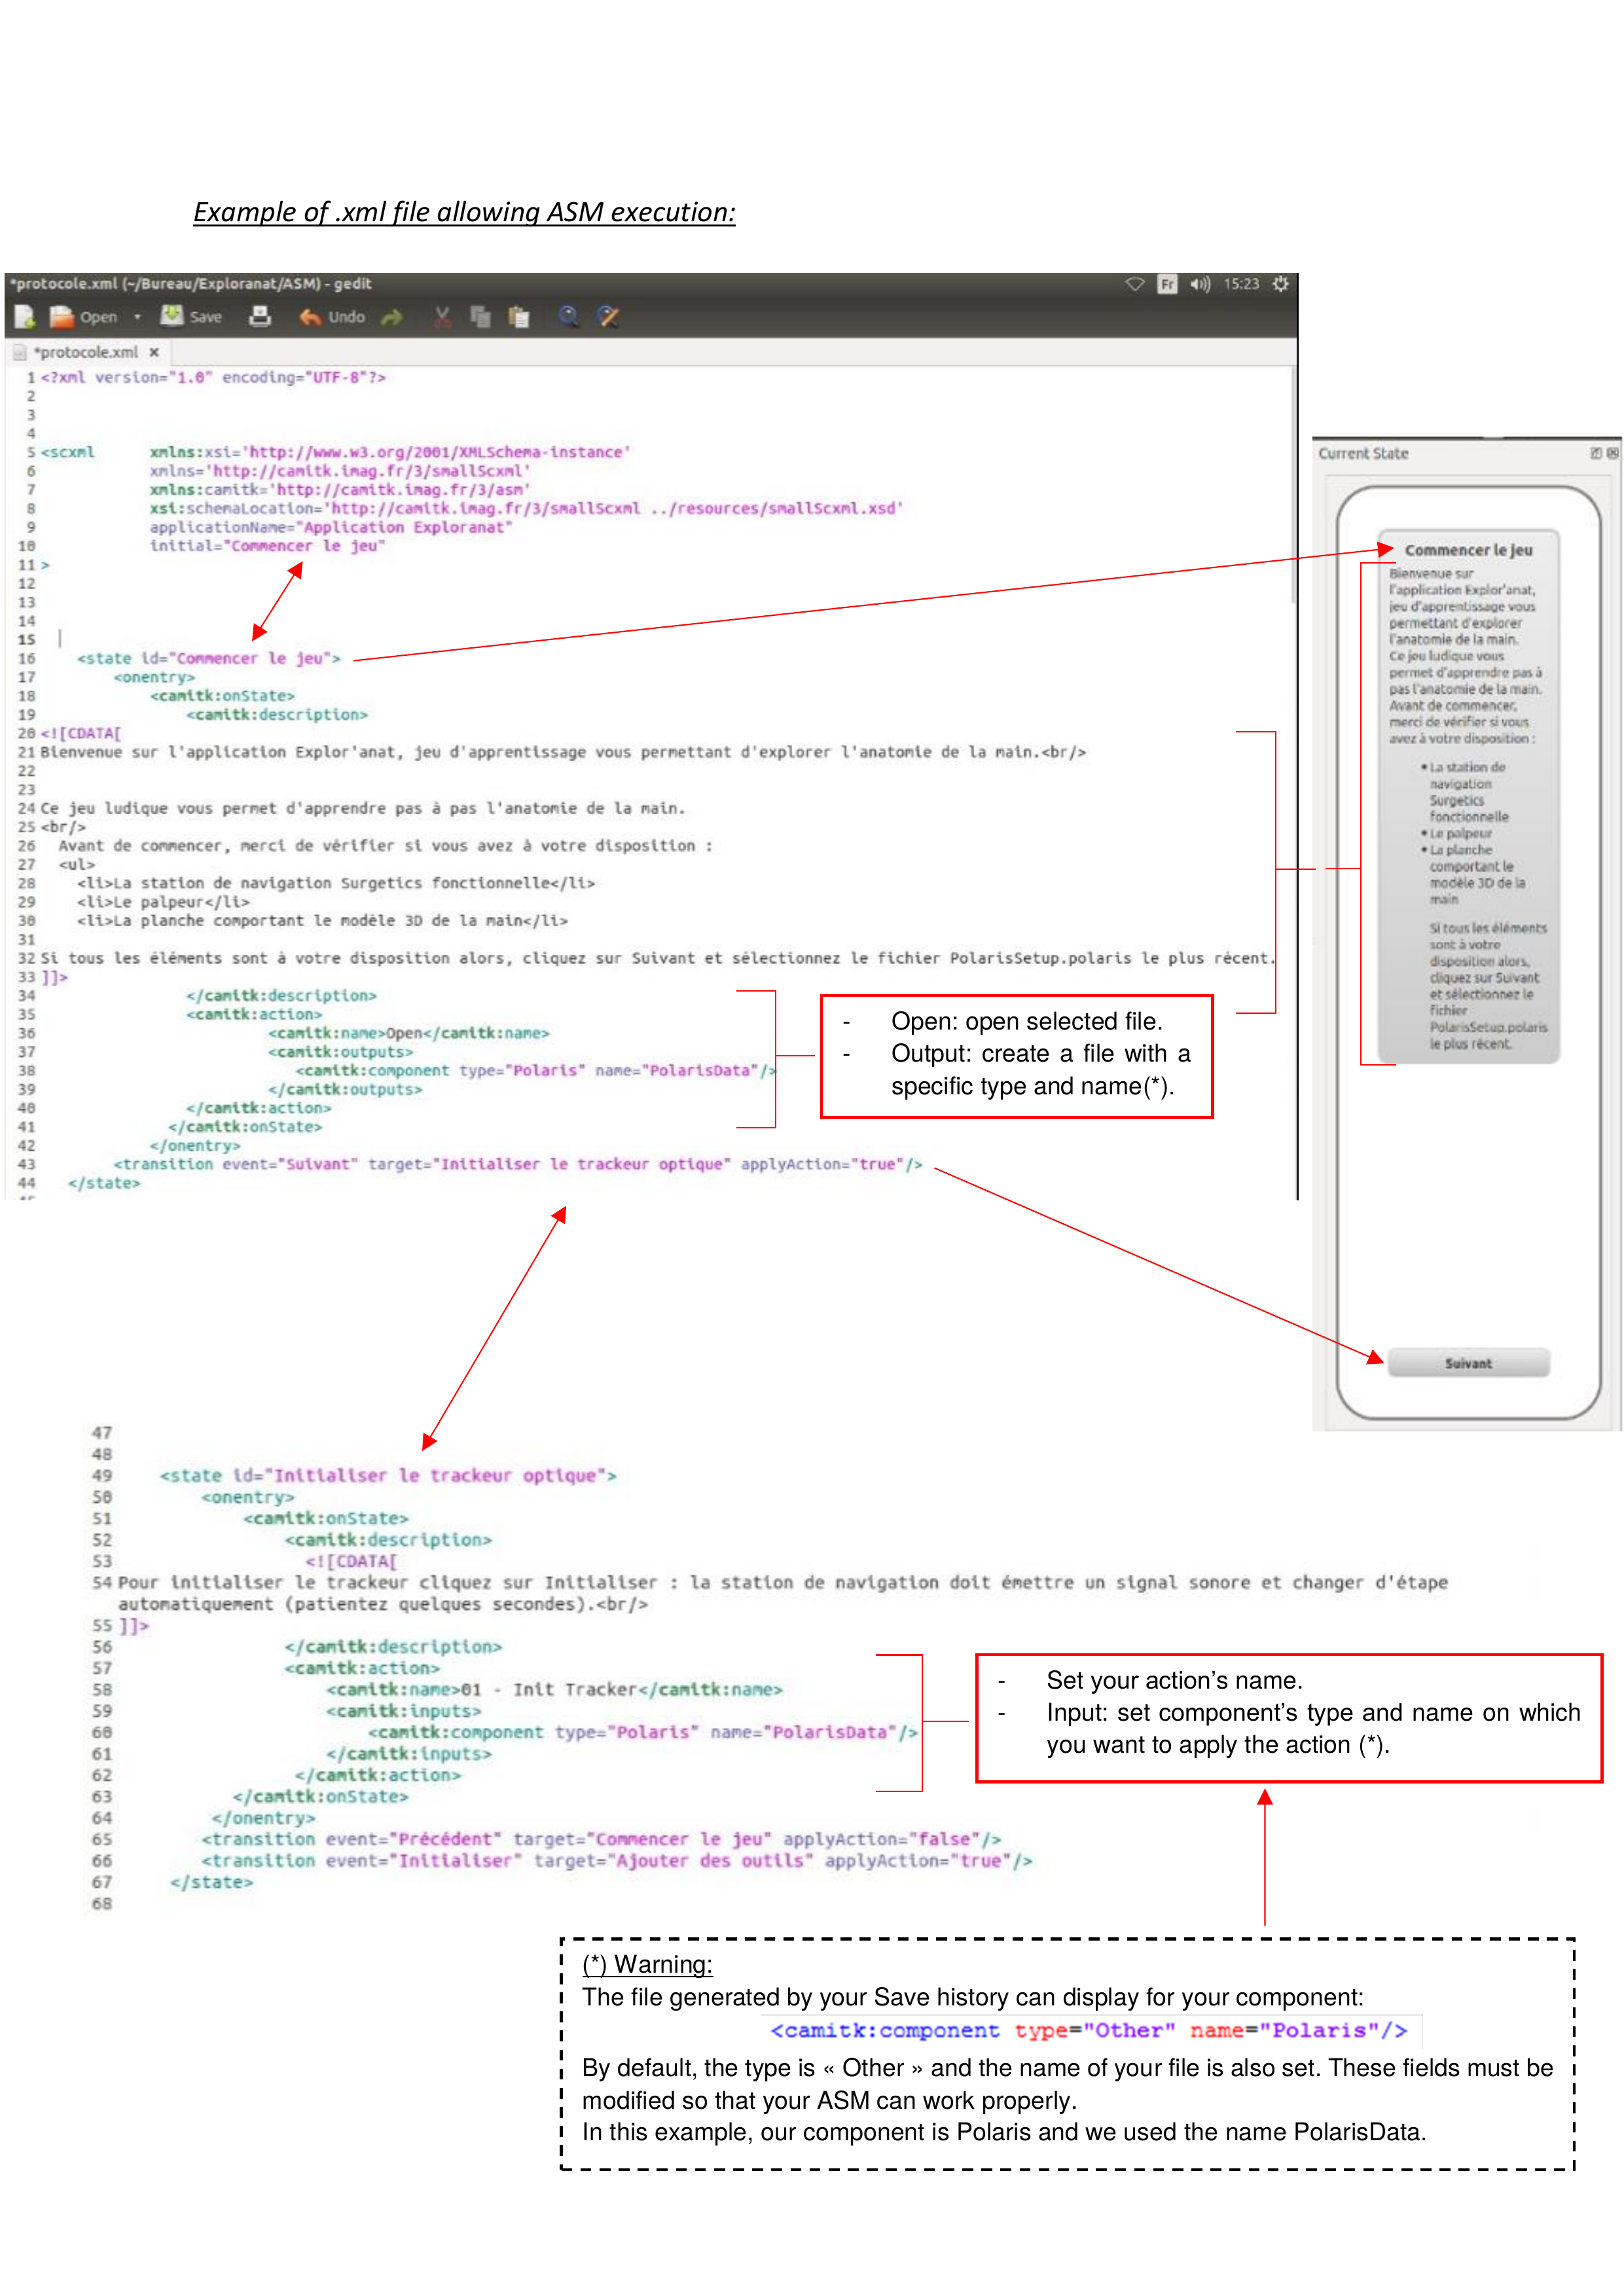Click the 15:23 clock in top bar
The image size is (1624, 2296).
pyautogui.click(x=1241, y=284)
